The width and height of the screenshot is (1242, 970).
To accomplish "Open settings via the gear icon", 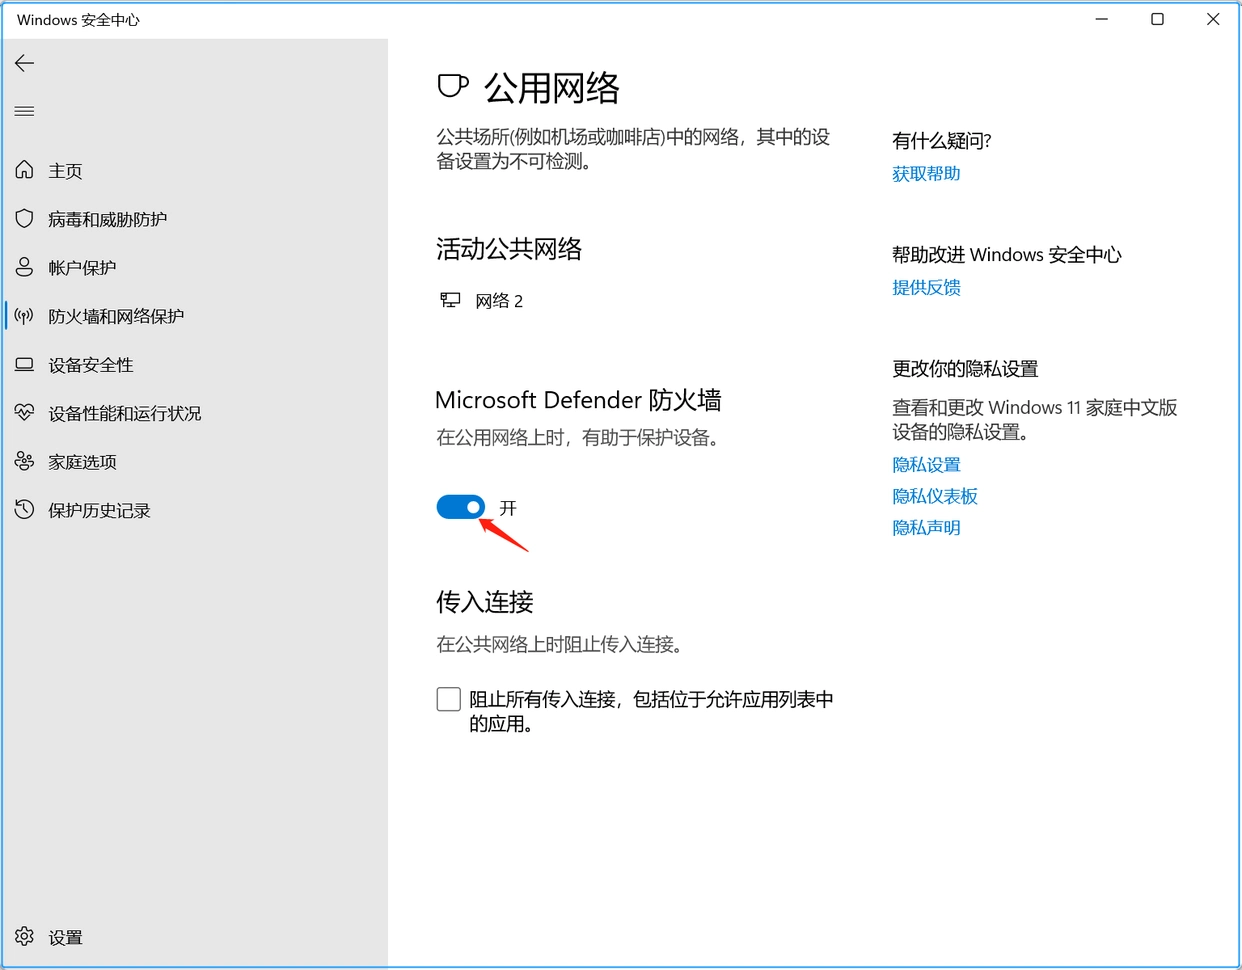I will [x=24, y=937].
